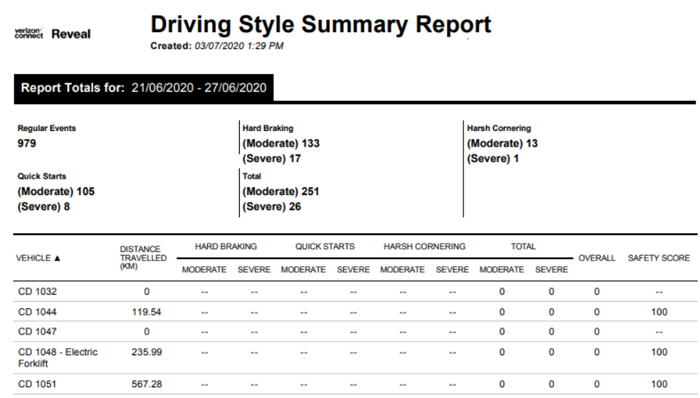The height and width of the screenshot is (398, 700).
Task: Click the DISTANCE TRAVELLED (KM) column header
Action: click(x=143, y=258)
